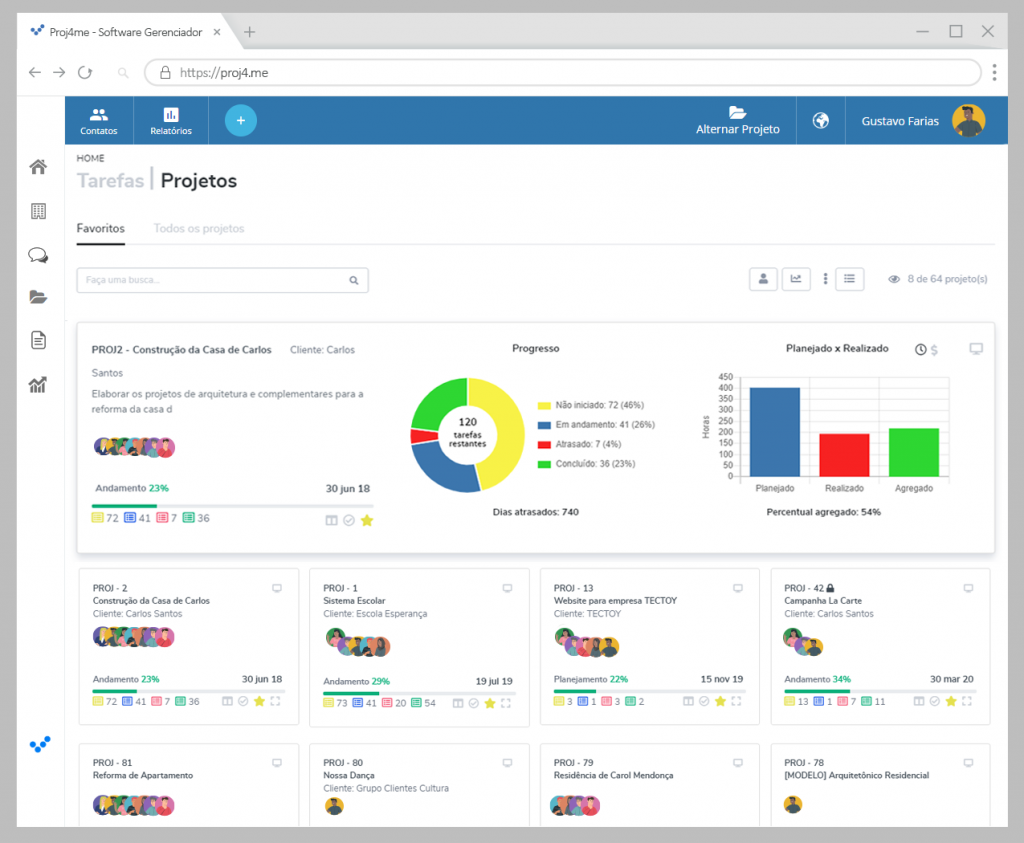The width and height of the screenshot is (1024, 843).
Task: Open the sidebar chat bubbles icon
Action: click(x=39, y=255)
